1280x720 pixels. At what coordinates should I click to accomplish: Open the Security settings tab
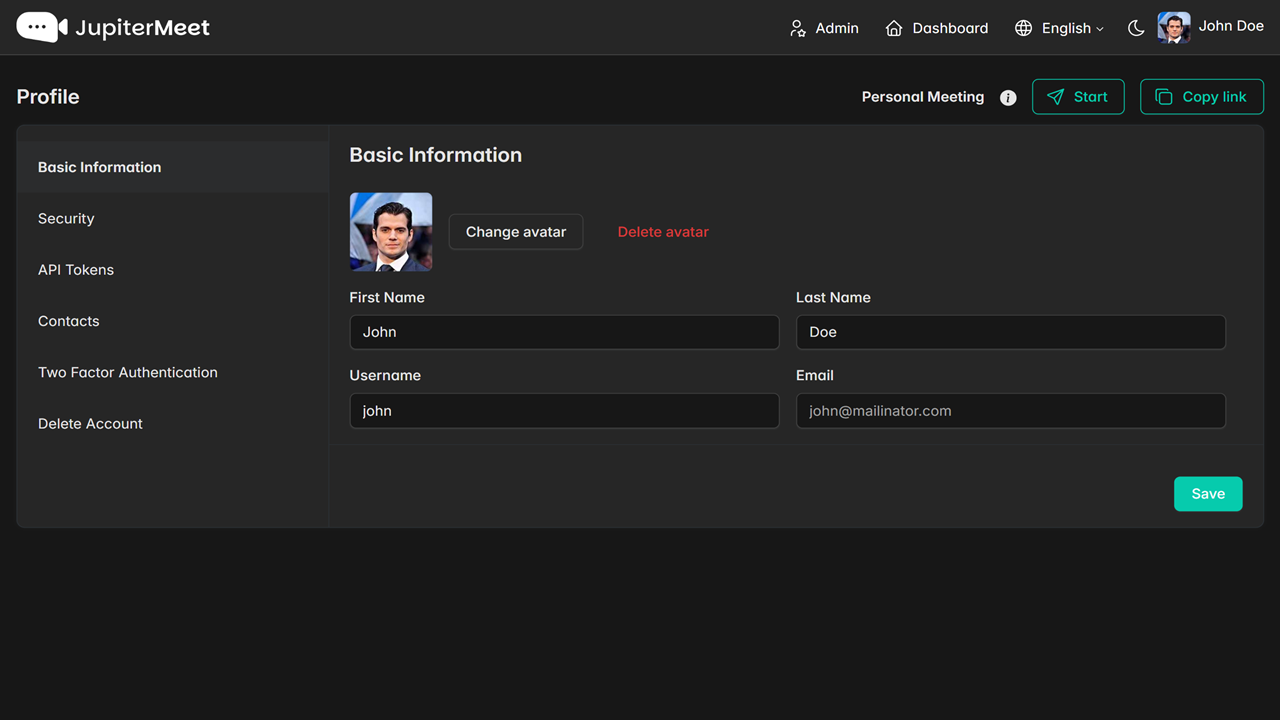point(66,218)
